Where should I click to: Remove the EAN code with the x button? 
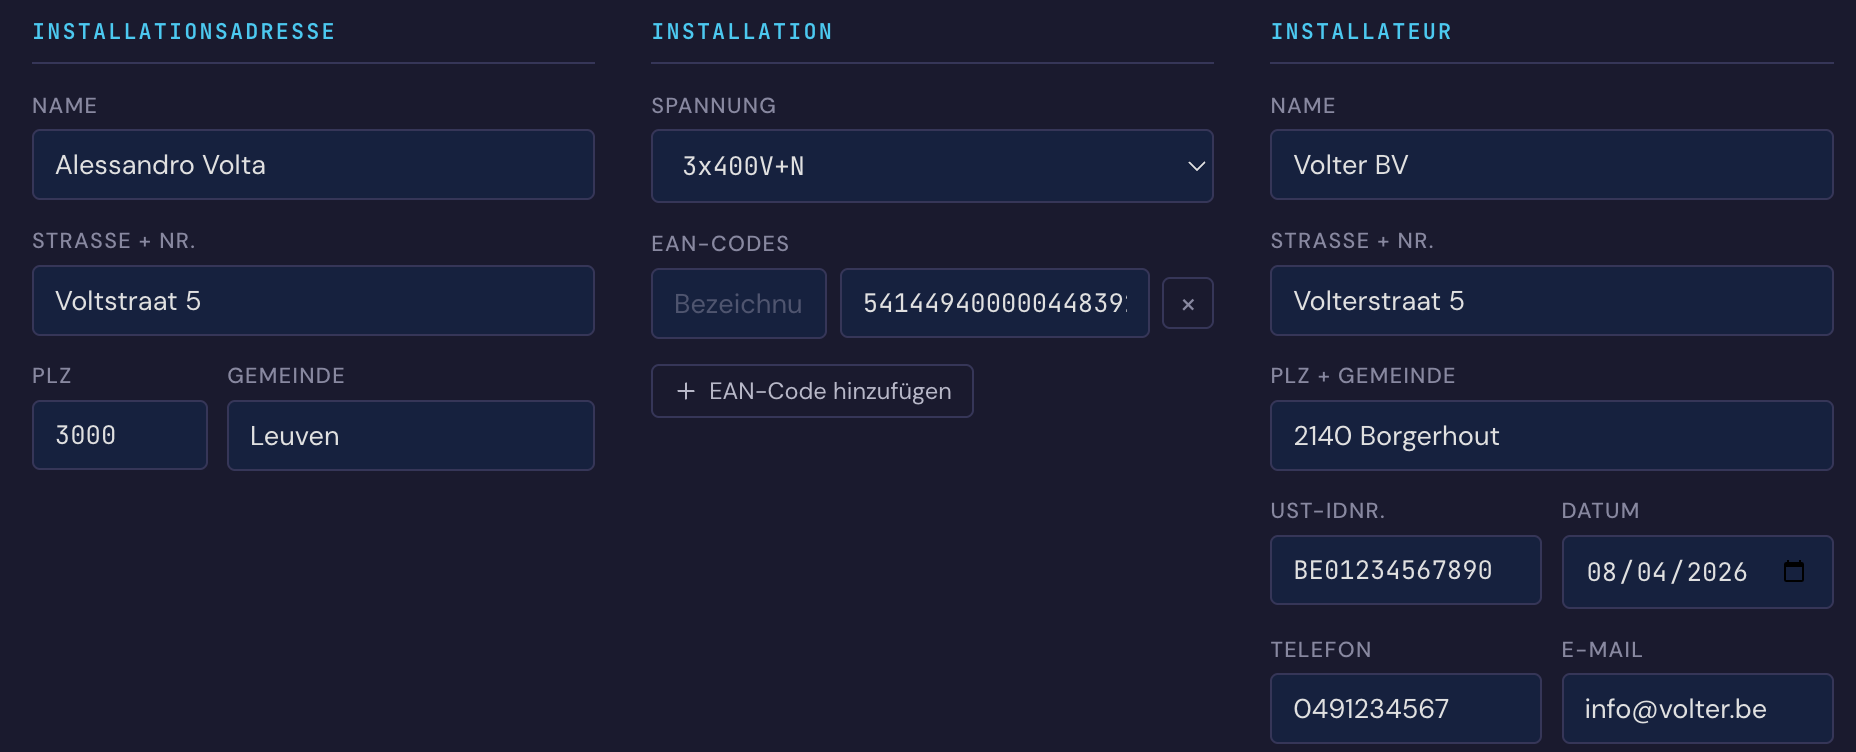[1188, 303]
